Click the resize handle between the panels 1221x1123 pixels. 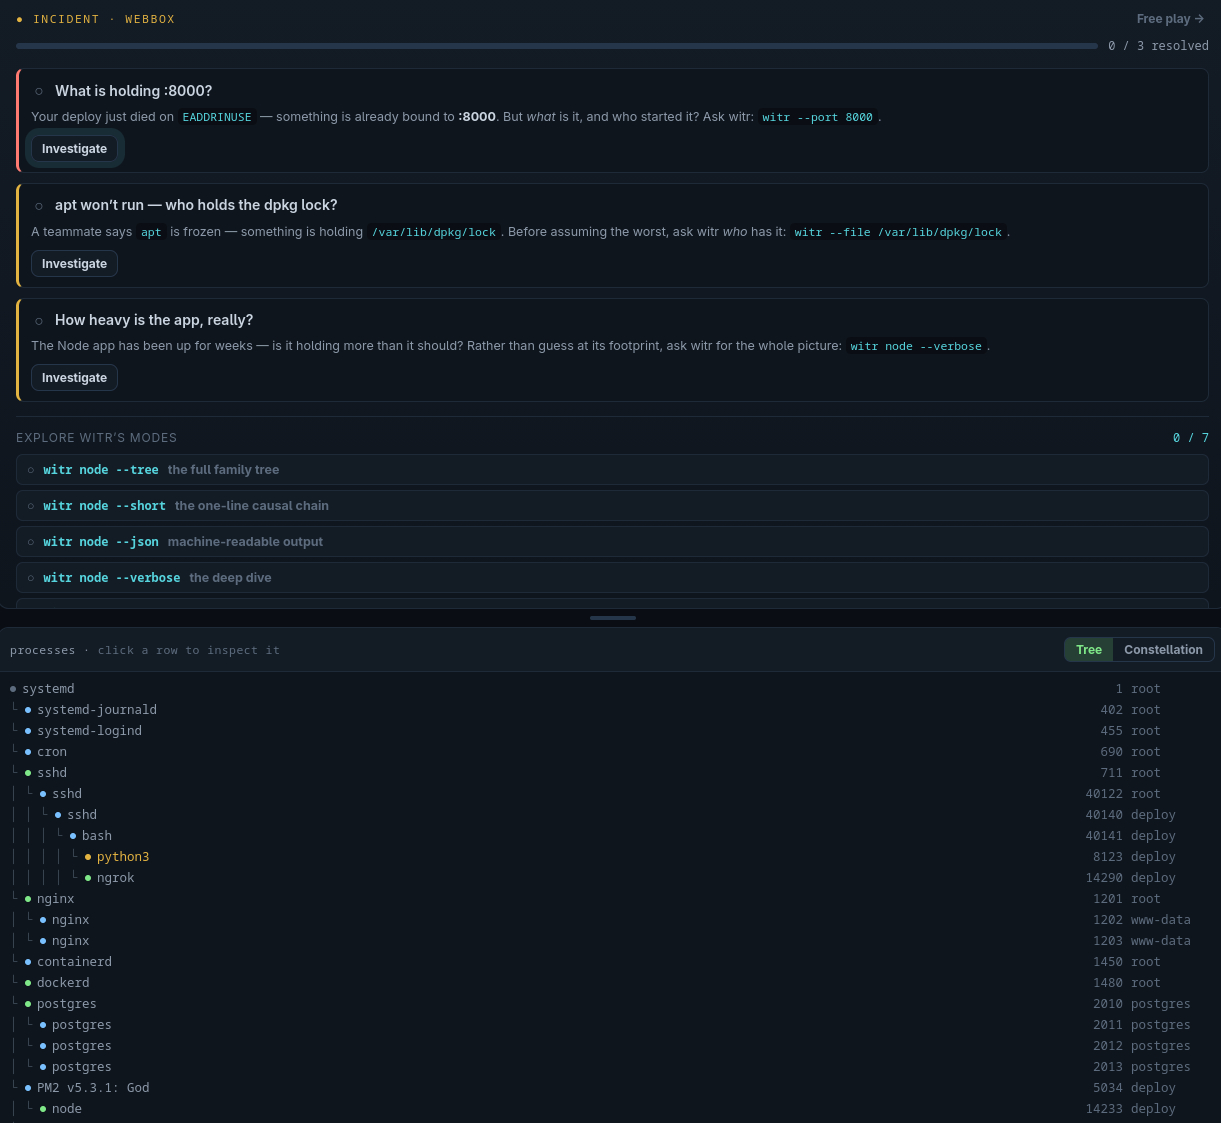pos(612,618)
